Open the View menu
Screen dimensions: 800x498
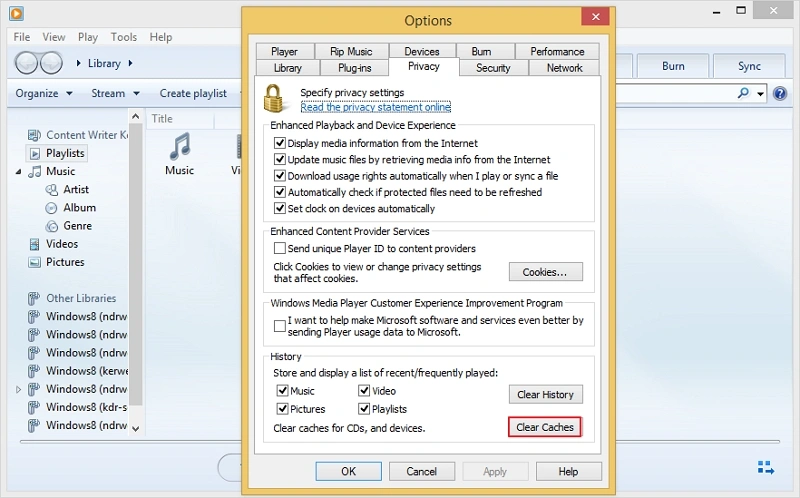54,37
